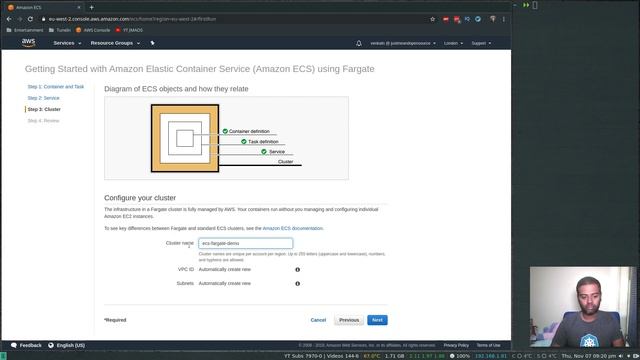Click the English (US) language selector
This screenshot has height=360, width=640.
pos(67,345)
